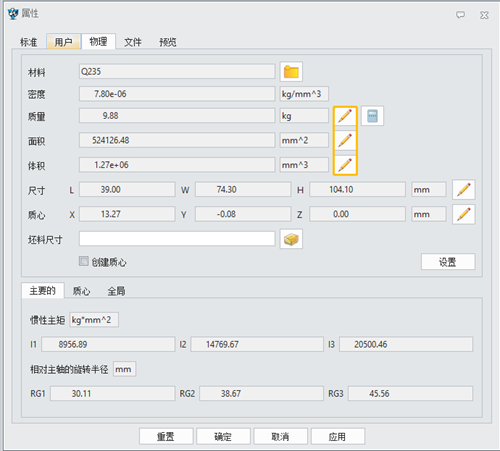The width and height of the screenshot is (500, 451).
Task: Switch to the 全局 sub-tab
Action: coord(116,291)
